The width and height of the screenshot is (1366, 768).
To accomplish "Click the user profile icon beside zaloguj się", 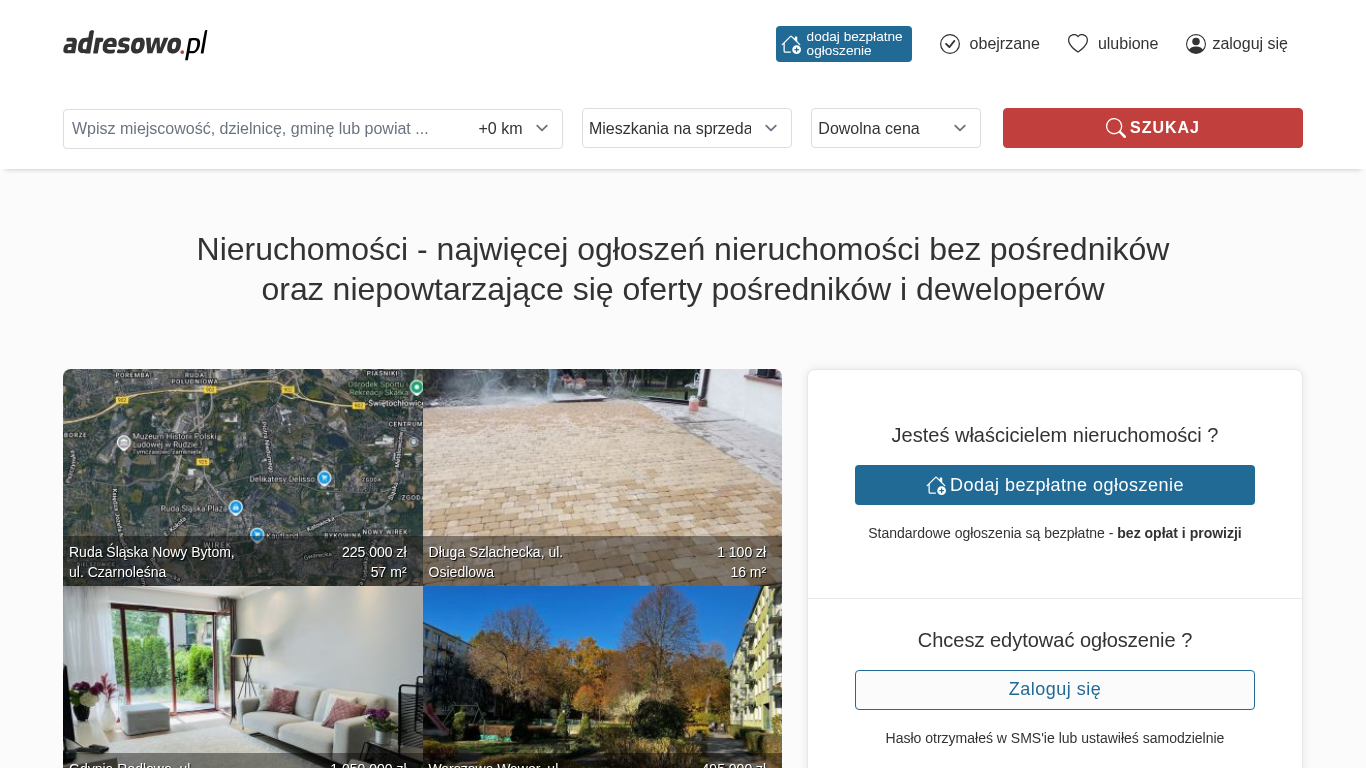I will tap(1195, 44).
